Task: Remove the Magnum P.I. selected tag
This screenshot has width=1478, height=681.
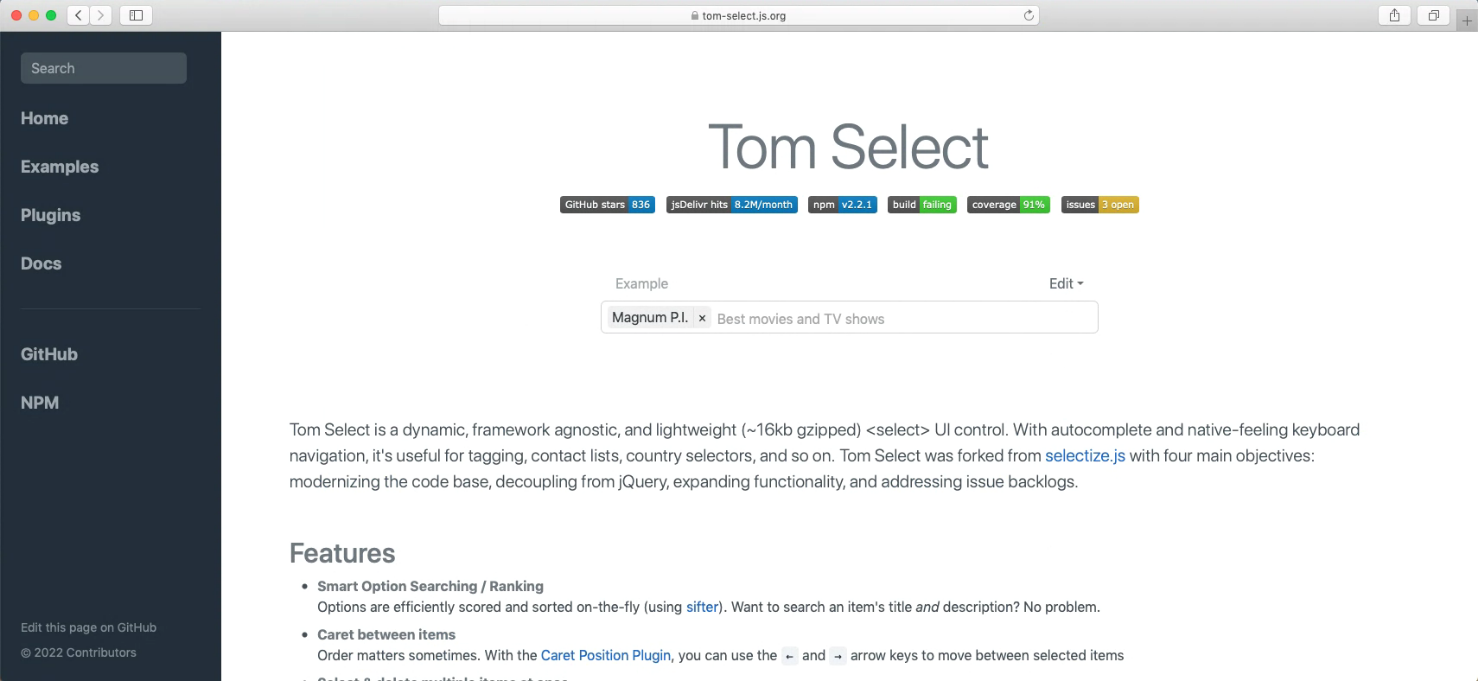Action: point(701,317)
